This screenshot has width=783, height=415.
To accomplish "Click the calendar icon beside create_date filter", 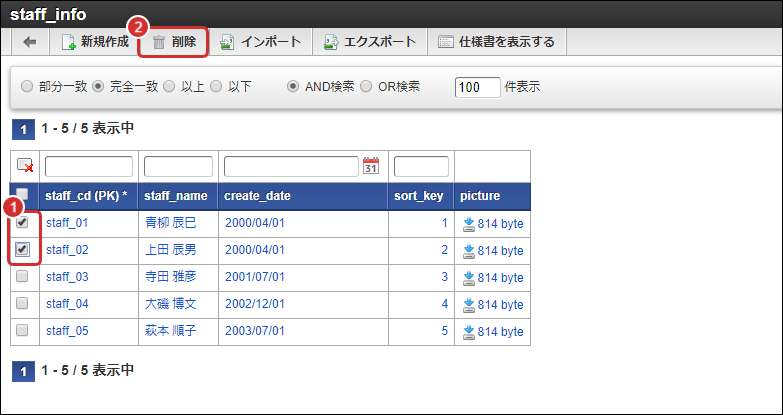I will [371, 166].
